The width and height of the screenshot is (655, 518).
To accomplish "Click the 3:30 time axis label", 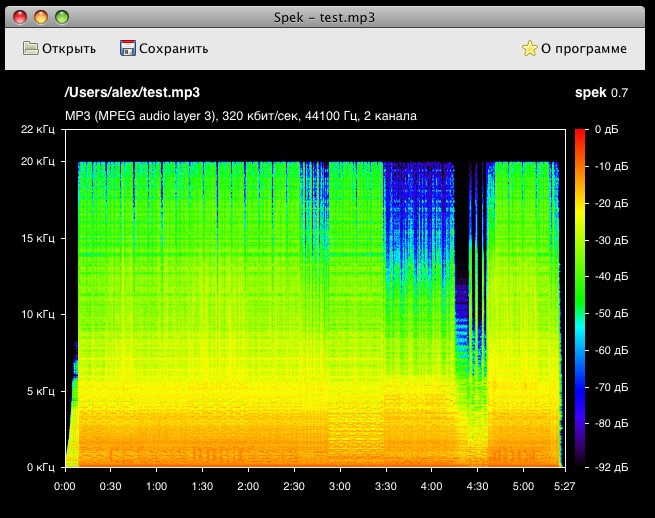I will [386, 486].
